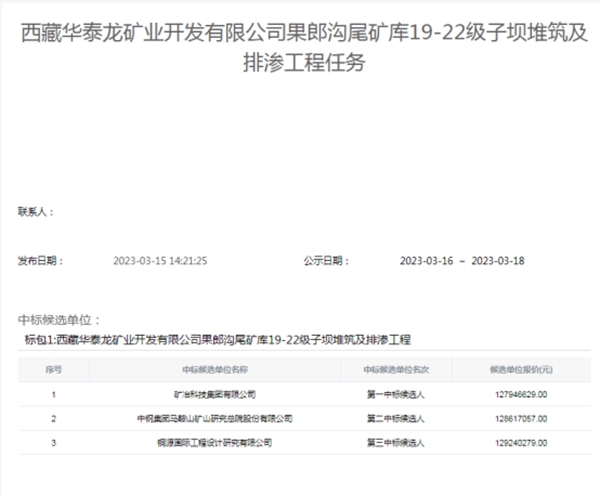Click the 第二中标候选人 cell
The image size is (600, 496).
[396, 419]
